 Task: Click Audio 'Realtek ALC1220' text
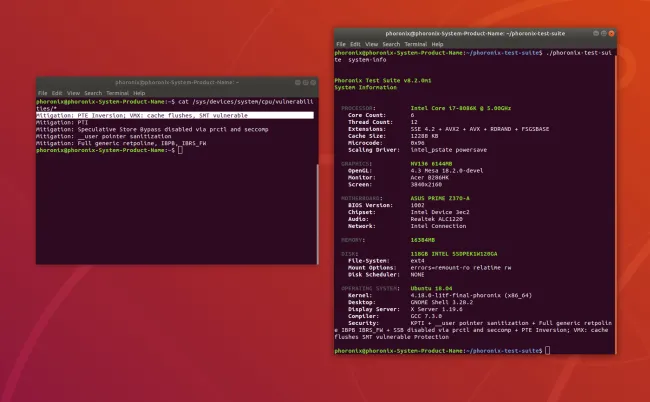coord(437,219)
